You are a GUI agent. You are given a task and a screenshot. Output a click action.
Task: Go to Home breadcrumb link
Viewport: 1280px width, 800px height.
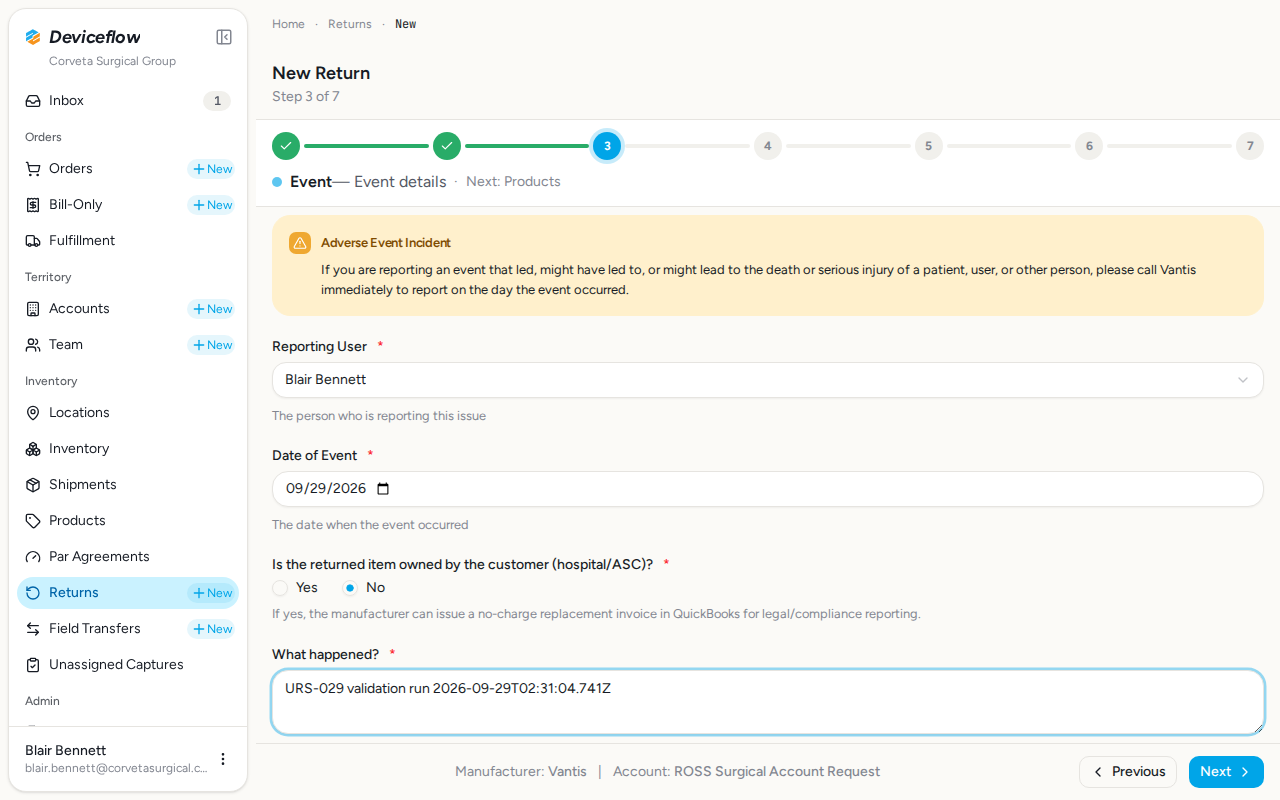click(288, 24)
